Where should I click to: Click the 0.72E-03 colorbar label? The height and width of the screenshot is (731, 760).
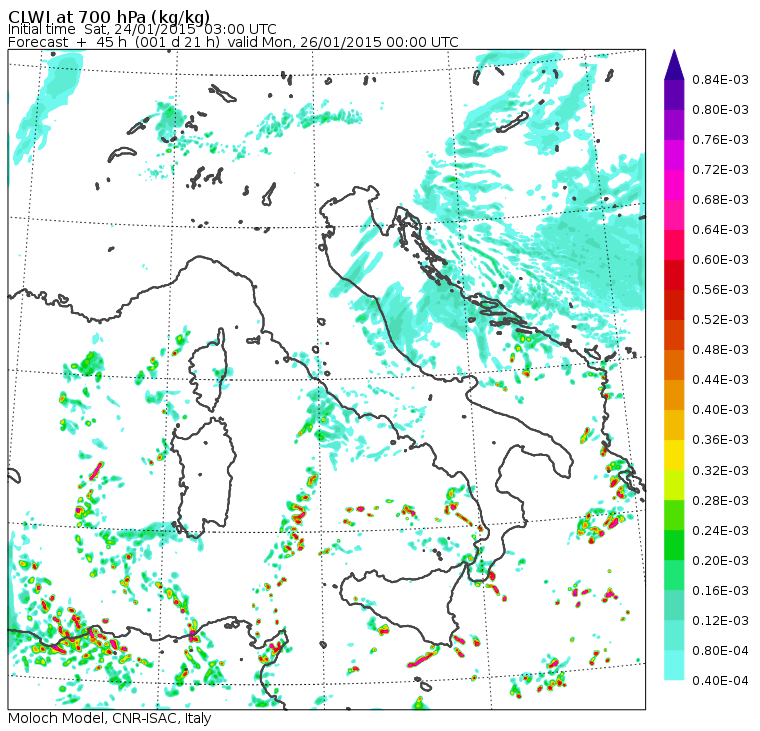[720, 170]
